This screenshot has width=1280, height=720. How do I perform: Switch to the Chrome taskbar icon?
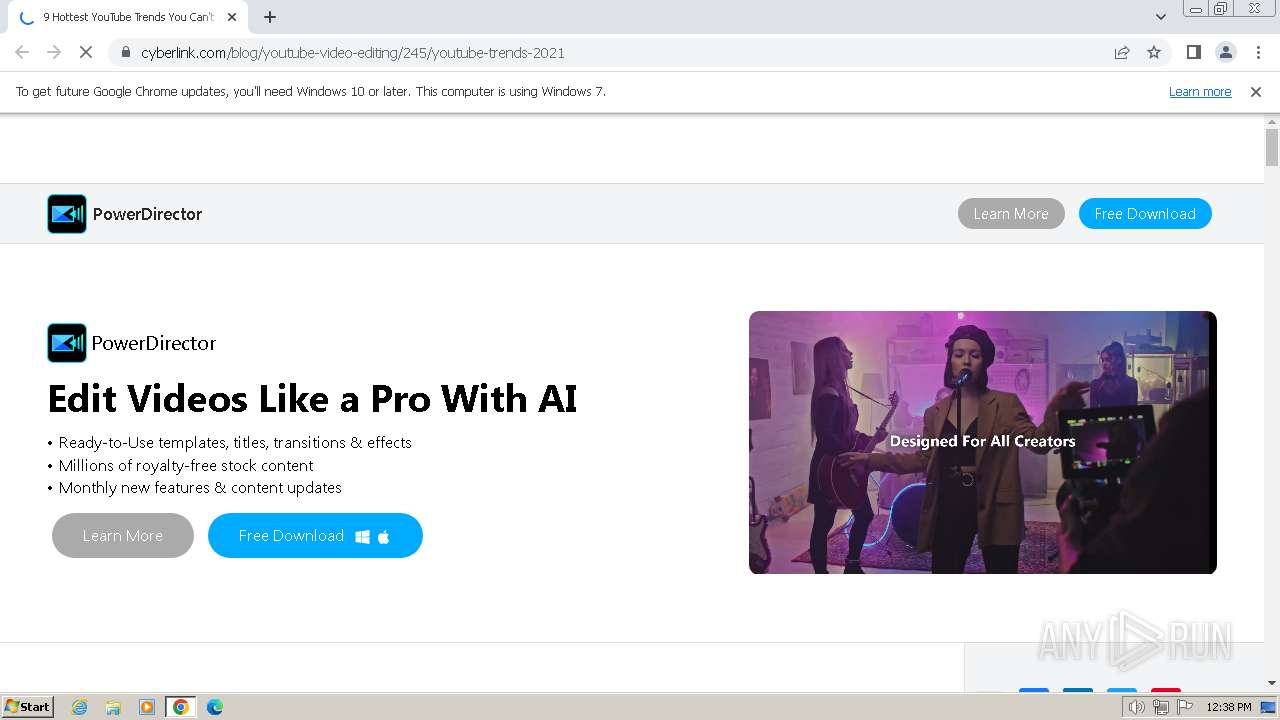[181, 707]
